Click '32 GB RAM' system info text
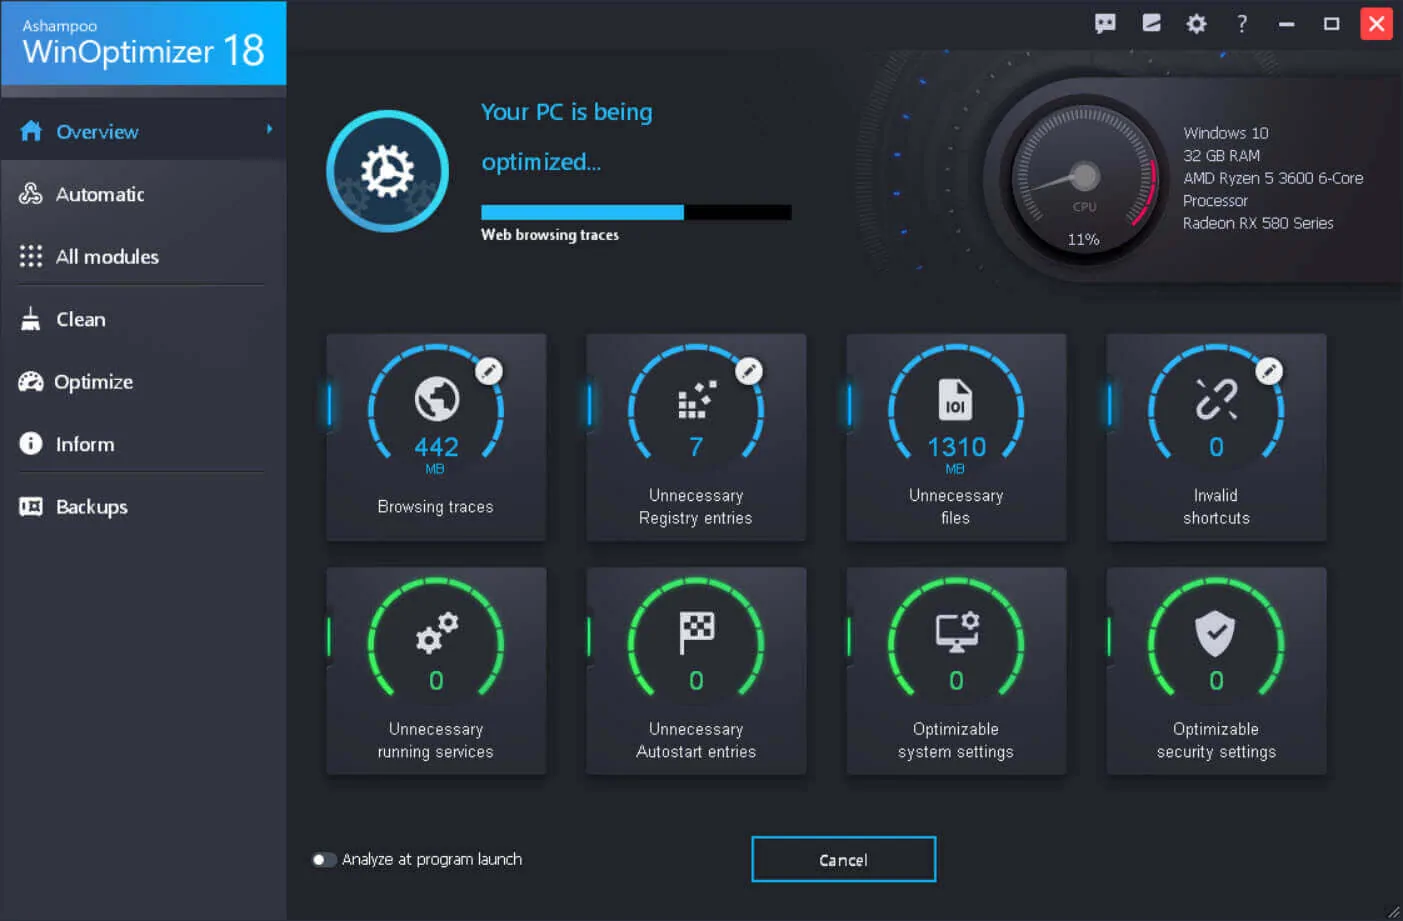The width and height of the screenshot is (1403, 921). [1221, 155]
